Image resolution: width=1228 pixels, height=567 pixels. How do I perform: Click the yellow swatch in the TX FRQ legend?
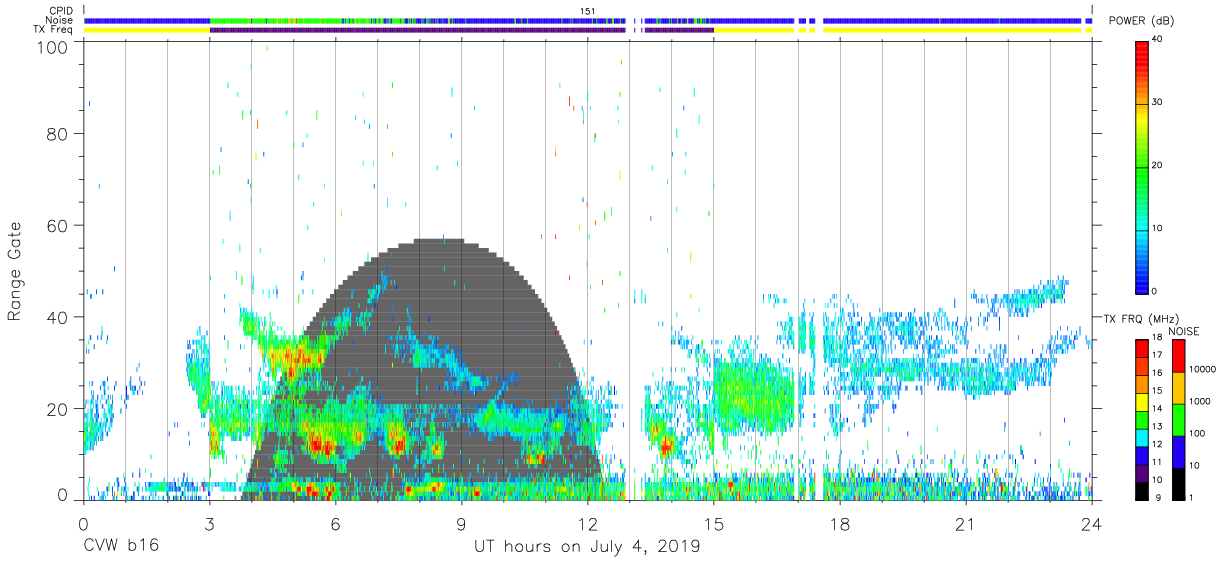tap(1142, 400)
